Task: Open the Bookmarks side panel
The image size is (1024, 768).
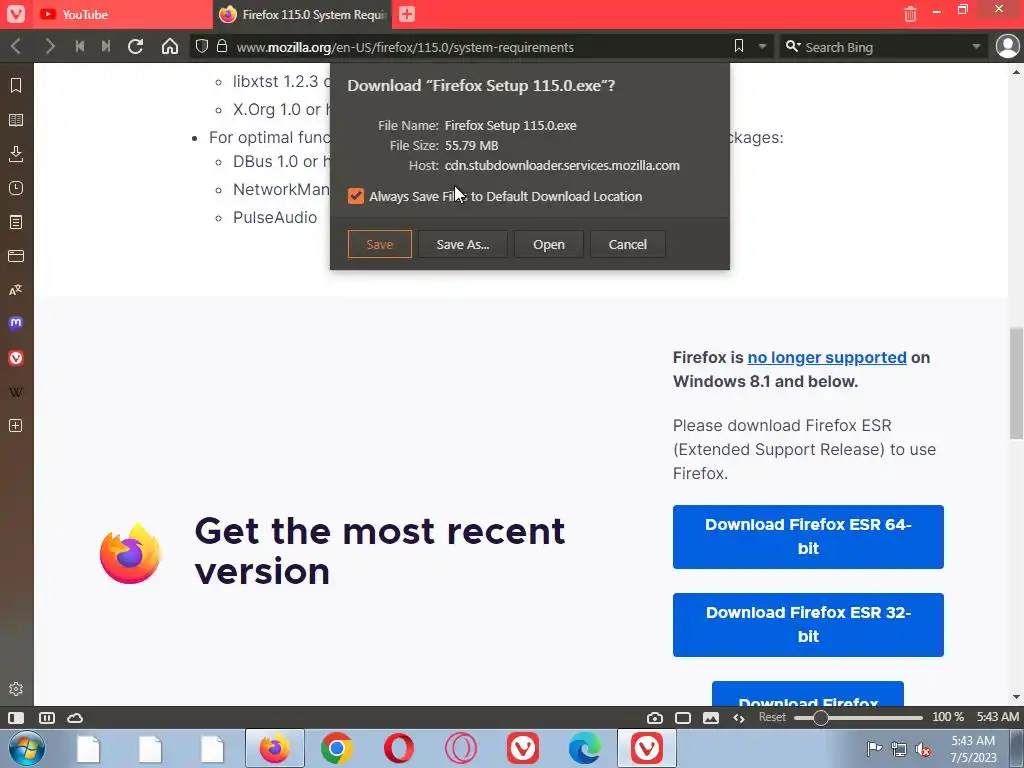Action: pos(16,86)
